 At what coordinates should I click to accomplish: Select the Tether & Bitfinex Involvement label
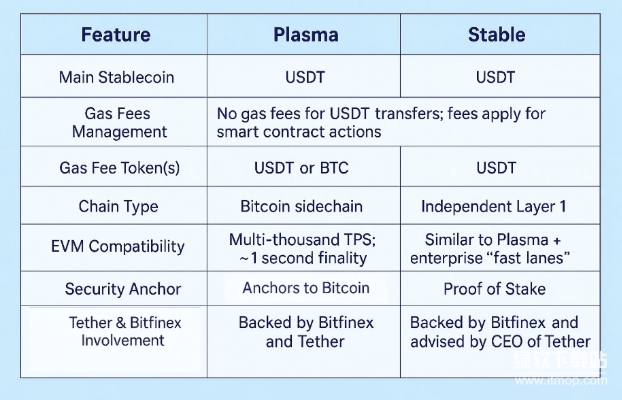(x=124, y=331)
